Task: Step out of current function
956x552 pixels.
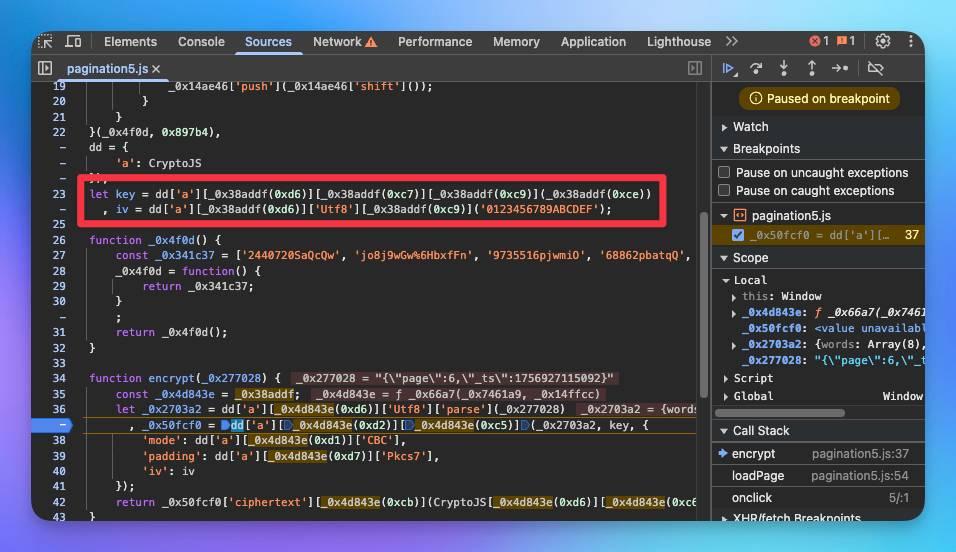Action: pos(812,68)
